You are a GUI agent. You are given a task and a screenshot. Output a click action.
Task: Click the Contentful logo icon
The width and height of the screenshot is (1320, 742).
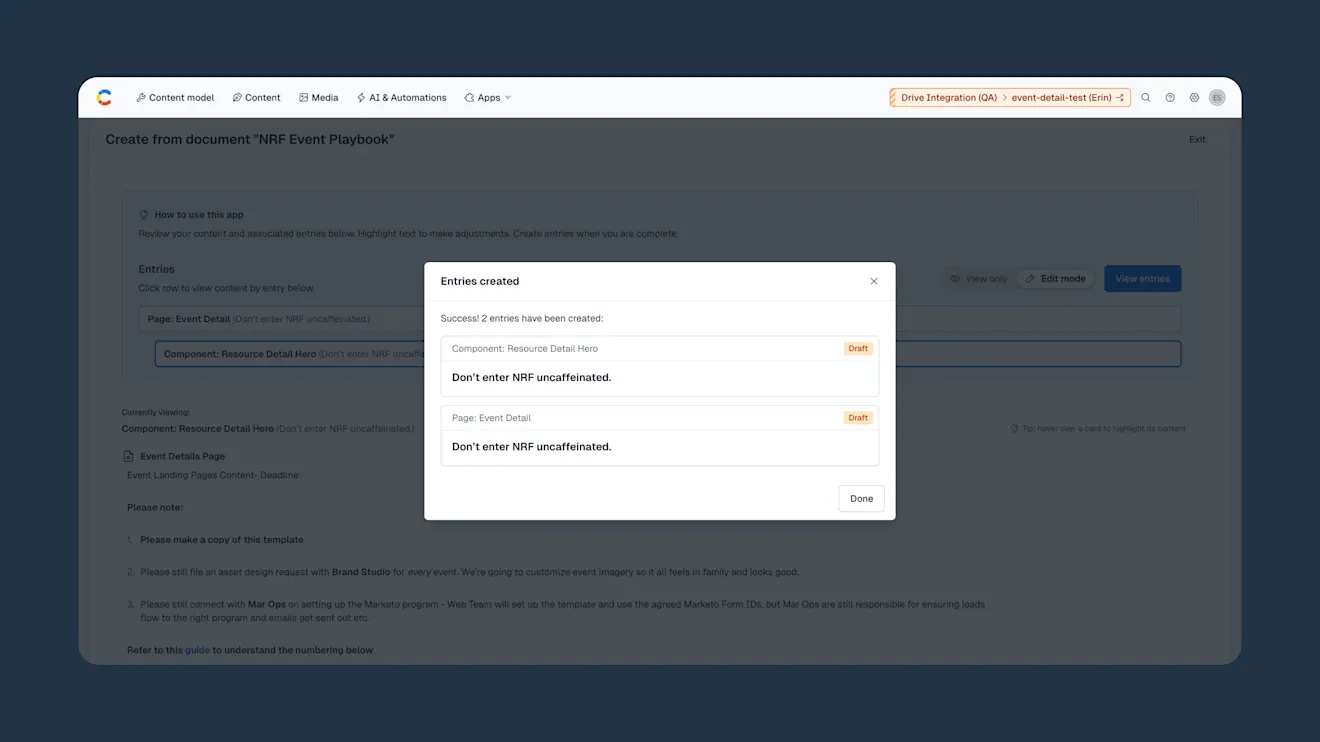click(104, 97)
